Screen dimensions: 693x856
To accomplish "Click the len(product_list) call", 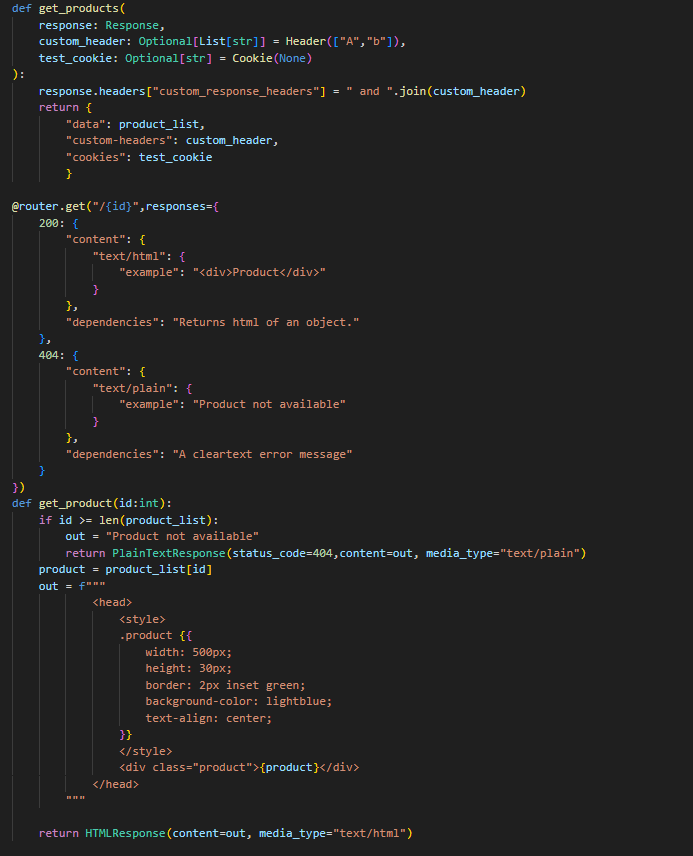I will (x=155, y=520).
